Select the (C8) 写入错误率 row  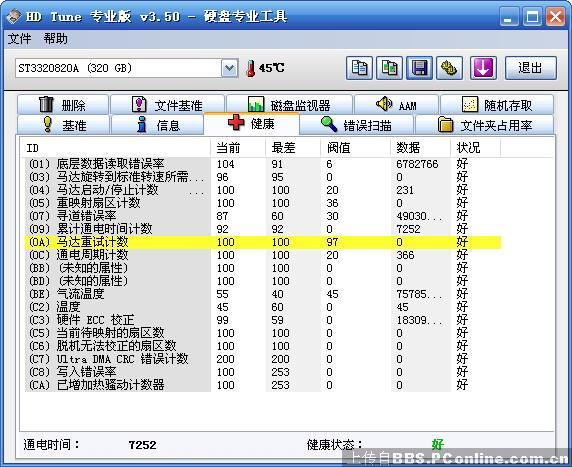263,372
